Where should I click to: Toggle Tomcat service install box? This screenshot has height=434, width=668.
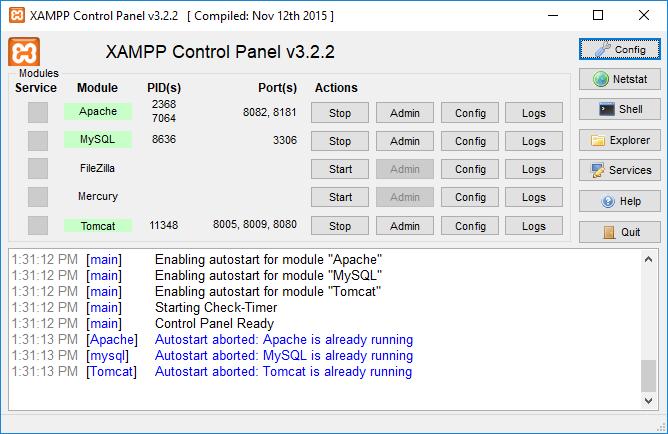point(38,225)
